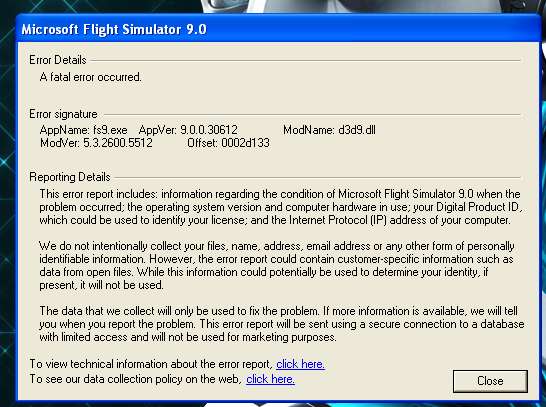The height and width of the screenshot is (407, 546).
Task: Select the Error Details section heading
Action: click(58, 60)
